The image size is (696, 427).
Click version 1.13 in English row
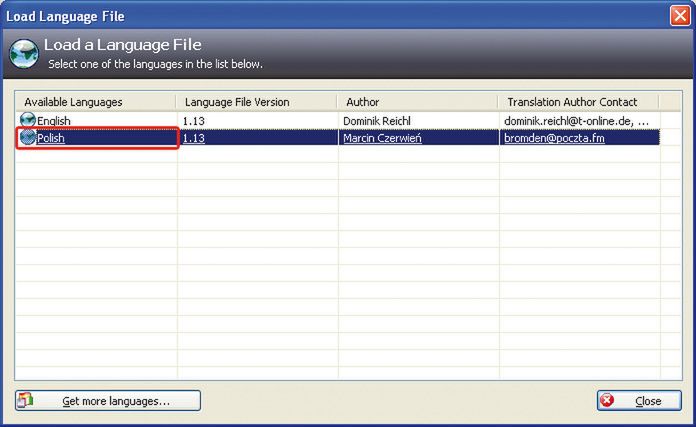point(194,121)
